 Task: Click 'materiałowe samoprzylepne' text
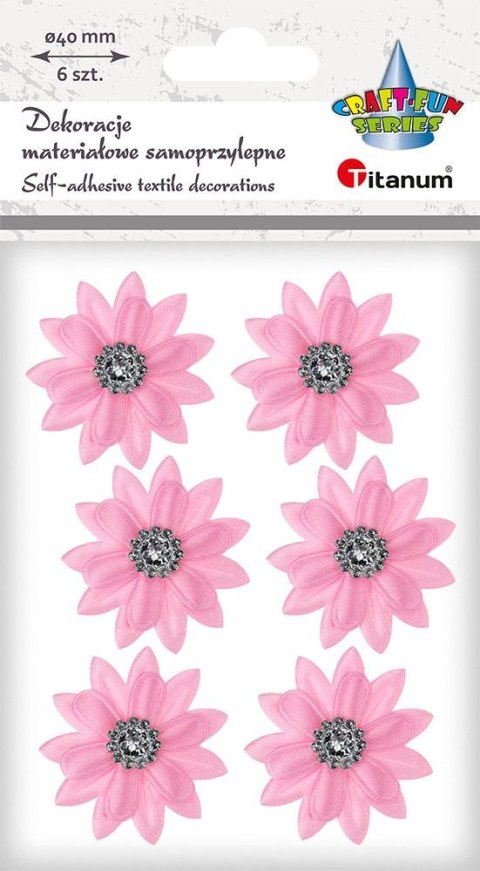point(153,153)
